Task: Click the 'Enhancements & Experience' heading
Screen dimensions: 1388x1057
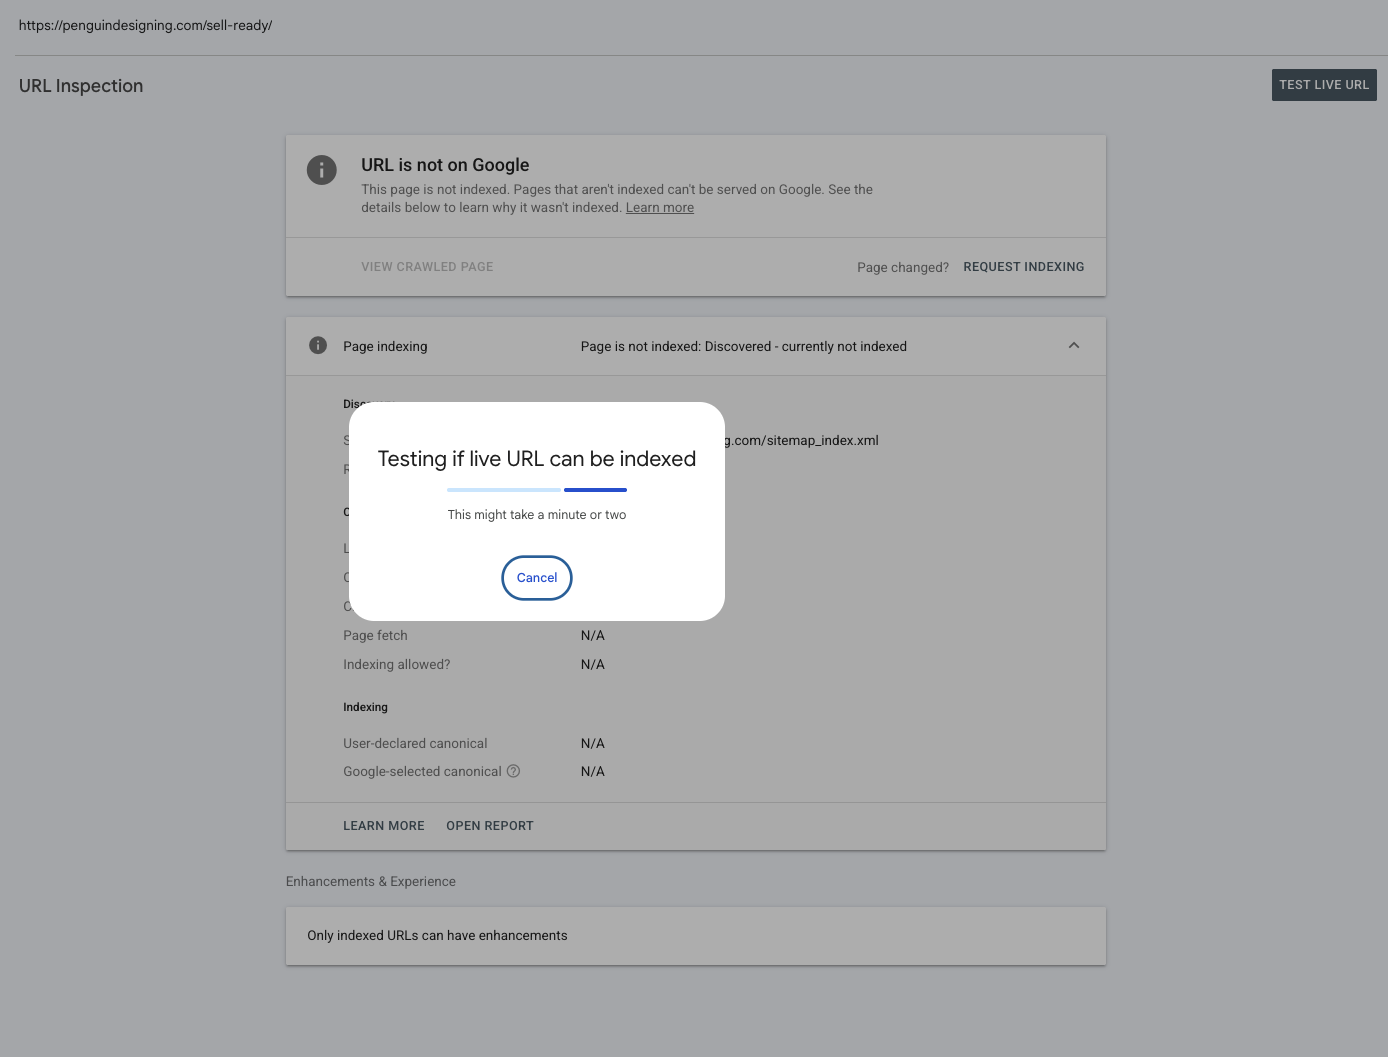Action: click(371, 881)
